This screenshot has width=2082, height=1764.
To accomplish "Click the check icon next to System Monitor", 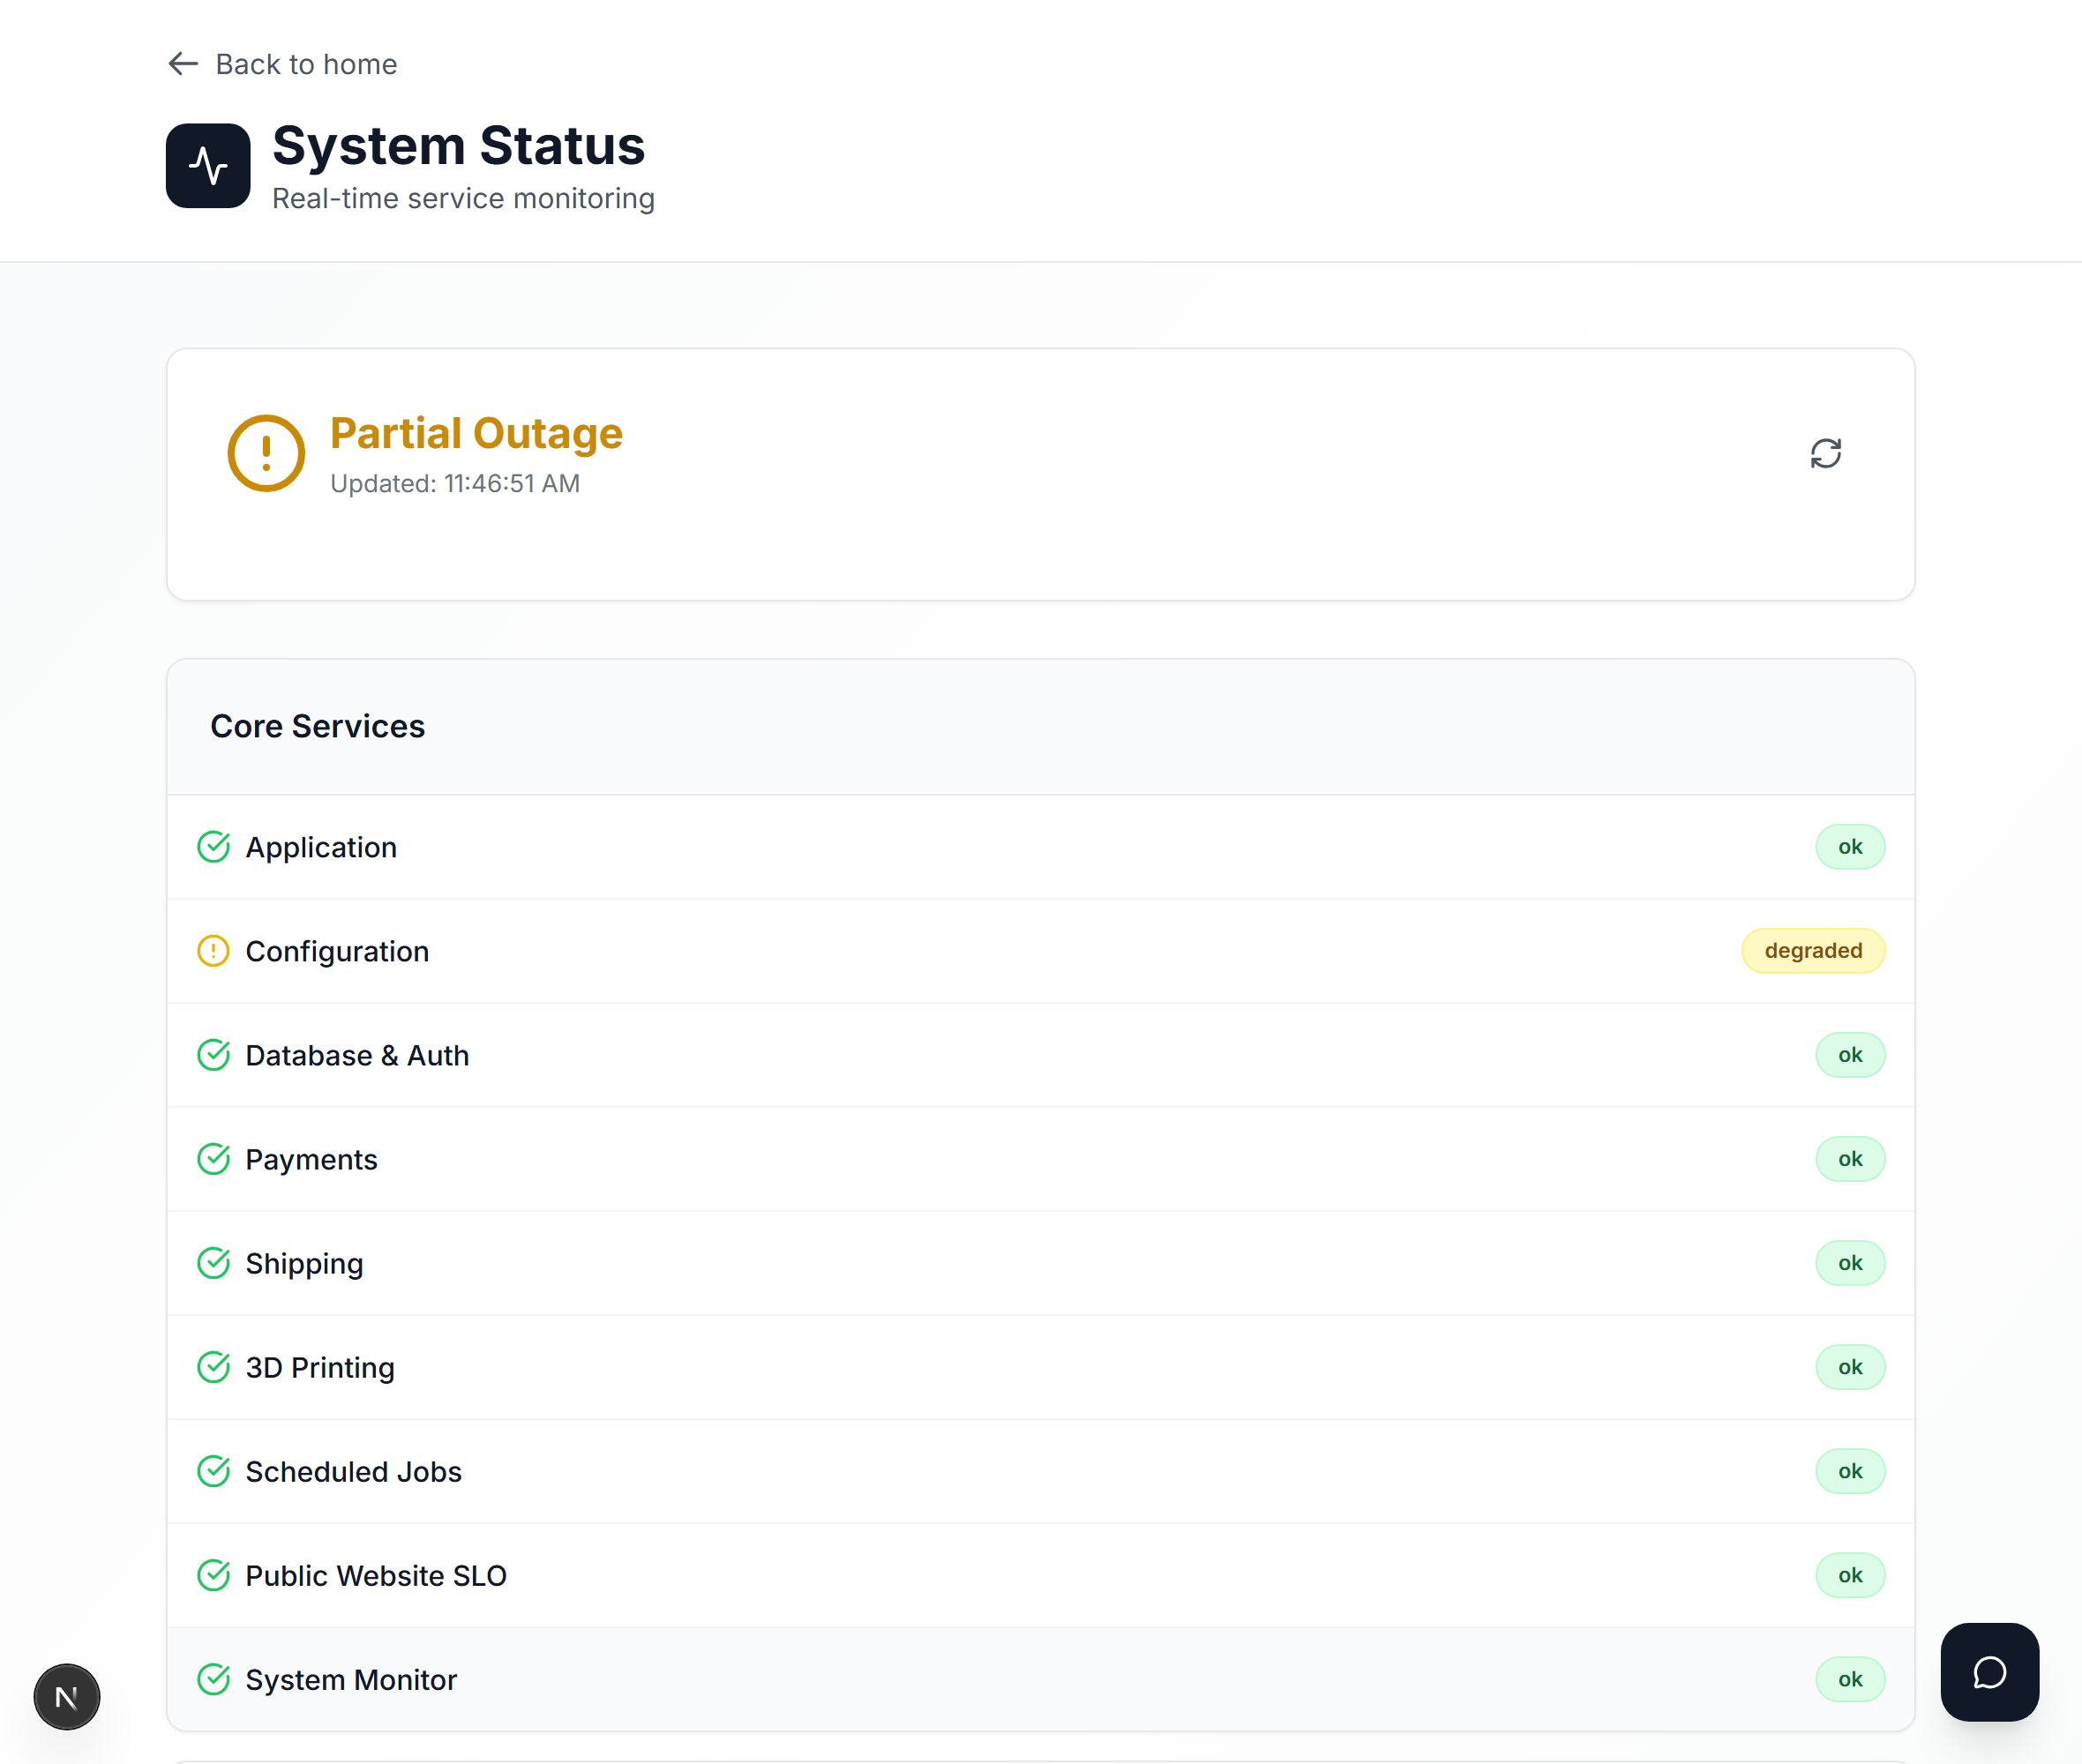I will click(x=214, y=1679).
